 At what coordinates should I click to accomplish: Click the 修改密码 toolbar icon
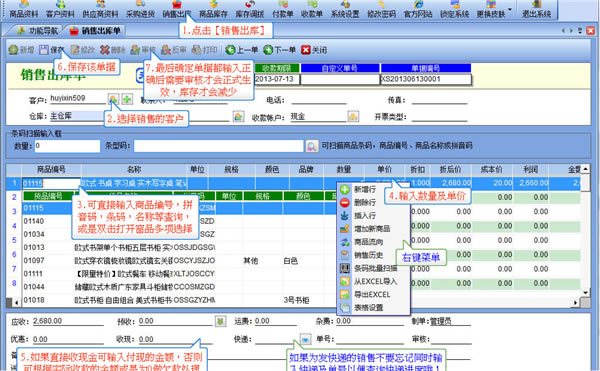(x=381, y=9)
